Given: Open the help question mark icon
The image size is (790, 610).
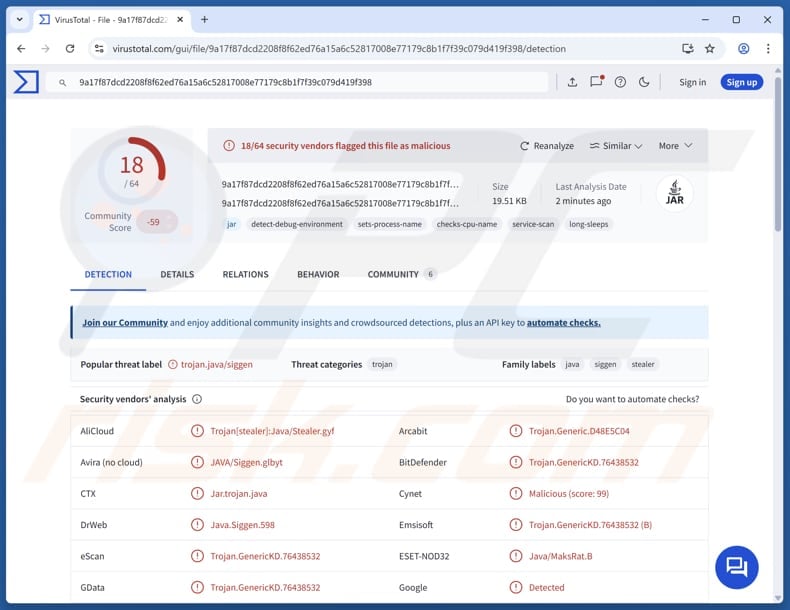Looking at the screenshot, I should (620, 82).
